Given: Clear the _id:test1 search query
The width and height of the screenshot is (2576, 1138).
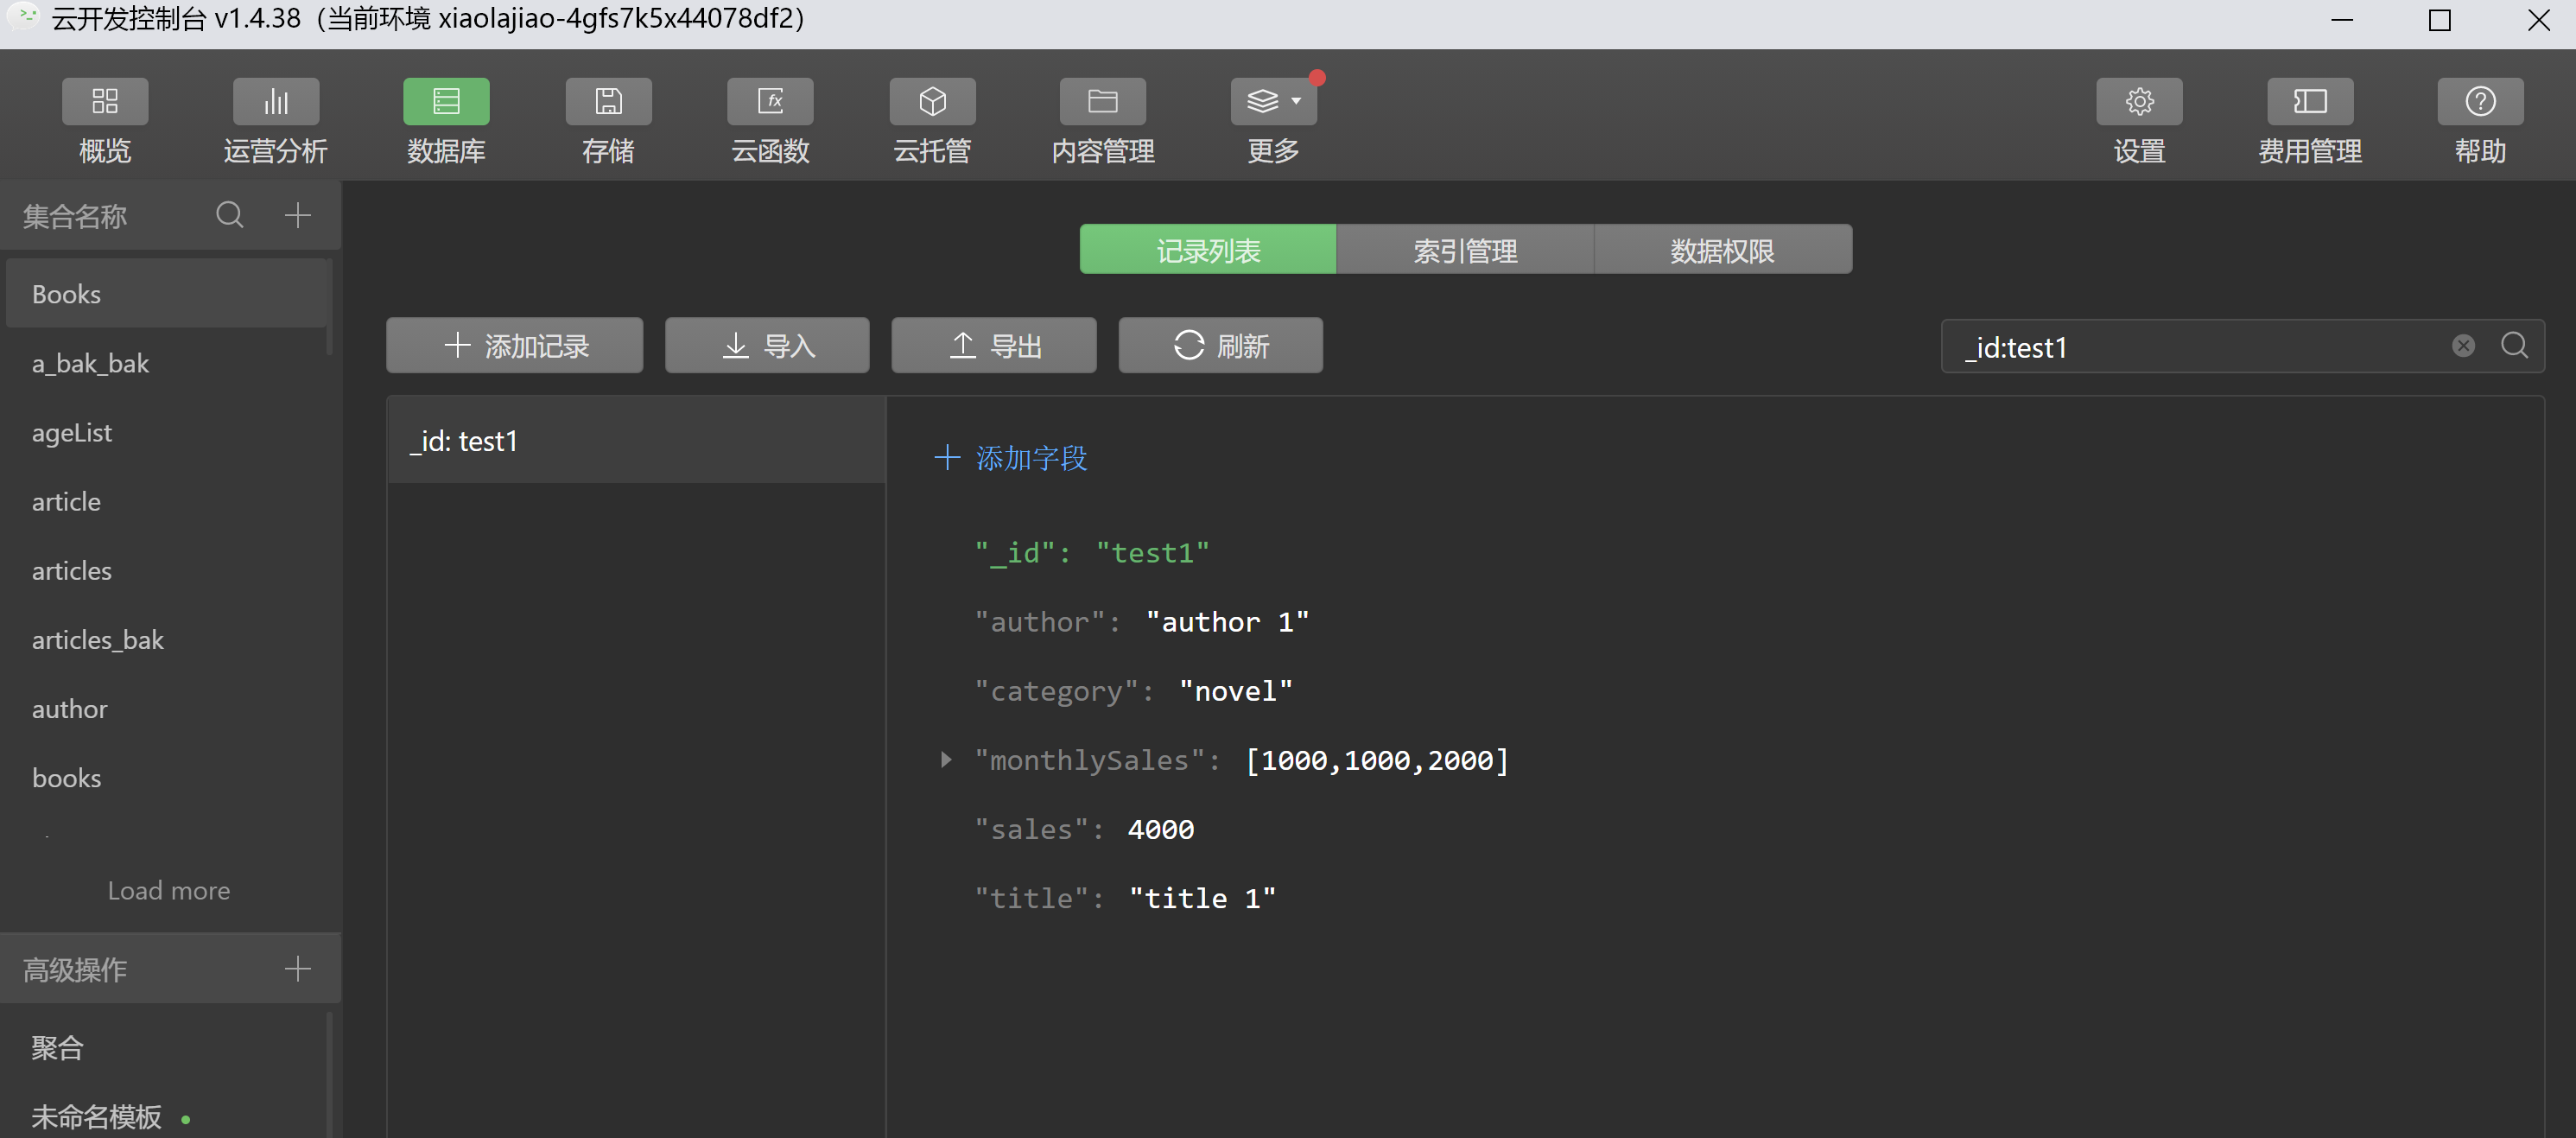Looking at the screenshot, I should coord(2462,346).
